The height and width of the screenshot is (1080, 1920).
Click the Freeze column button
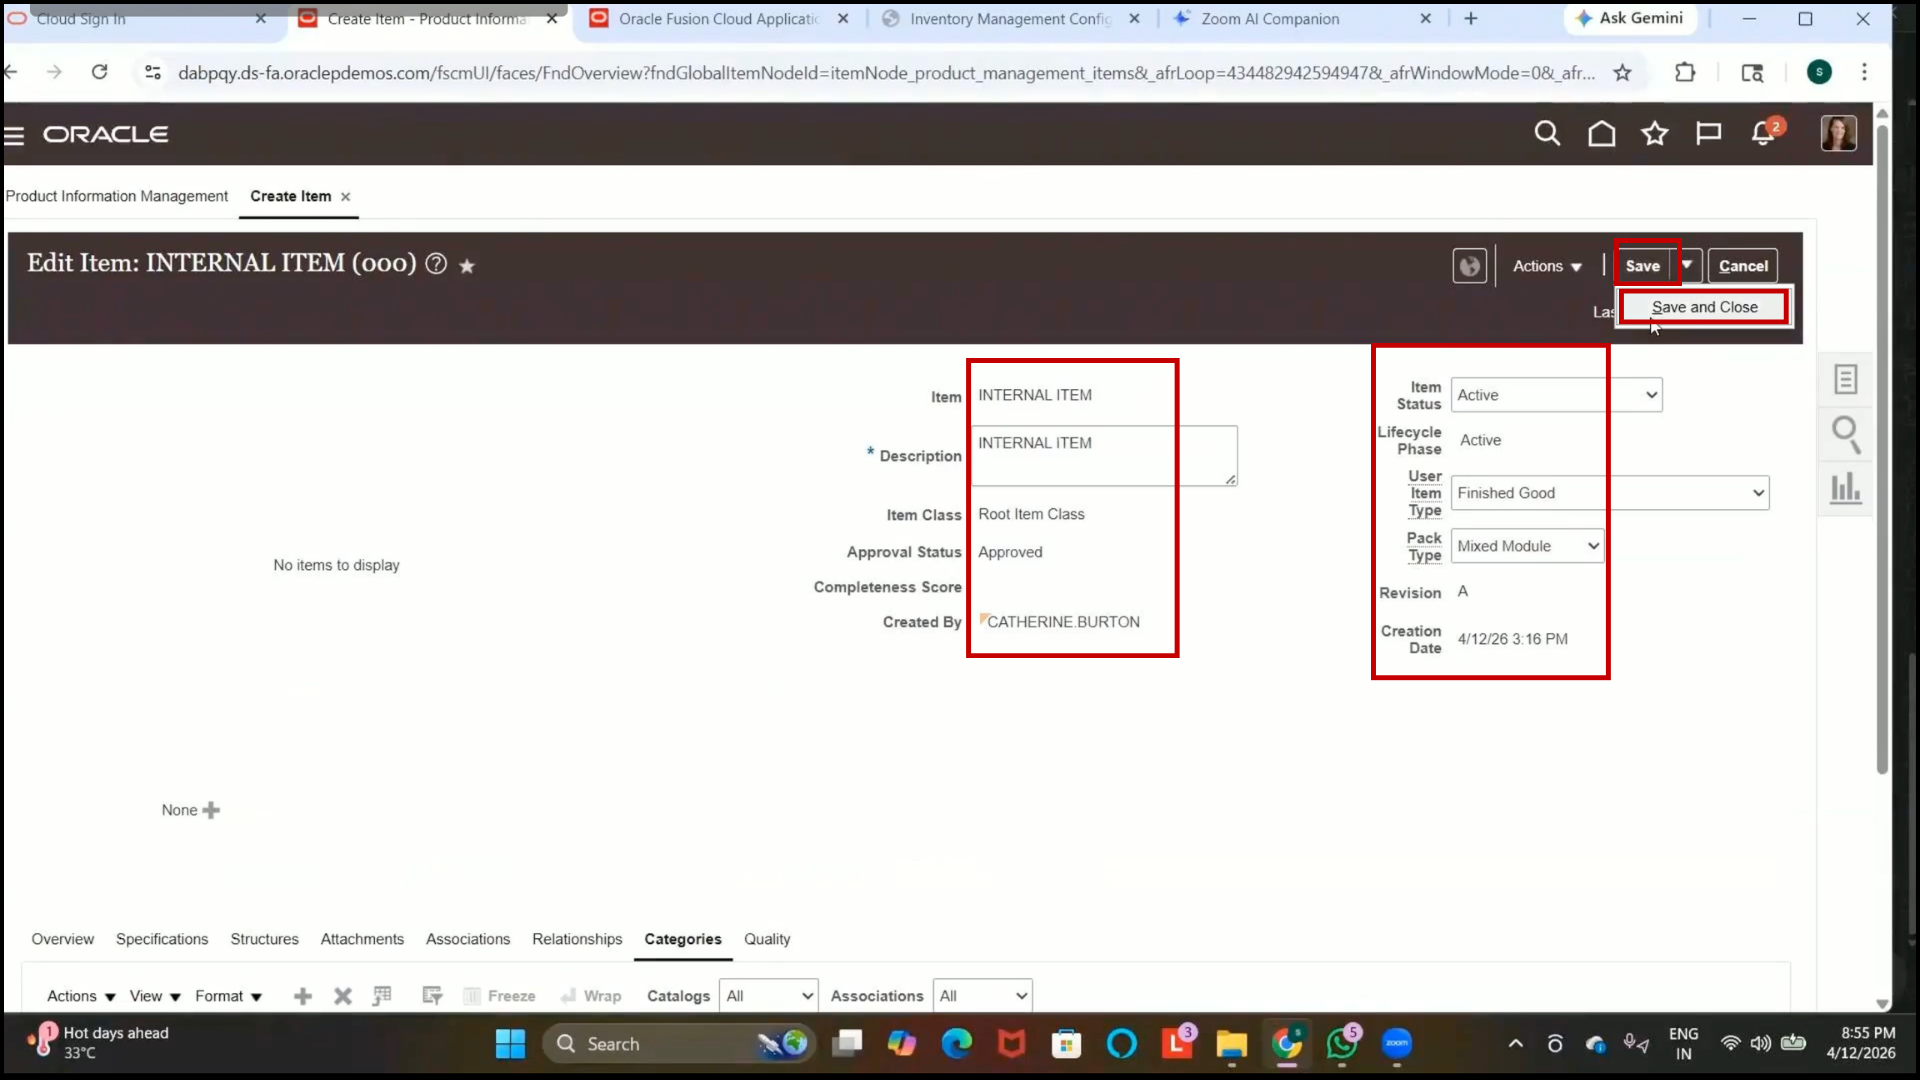(x=500, y=996)
